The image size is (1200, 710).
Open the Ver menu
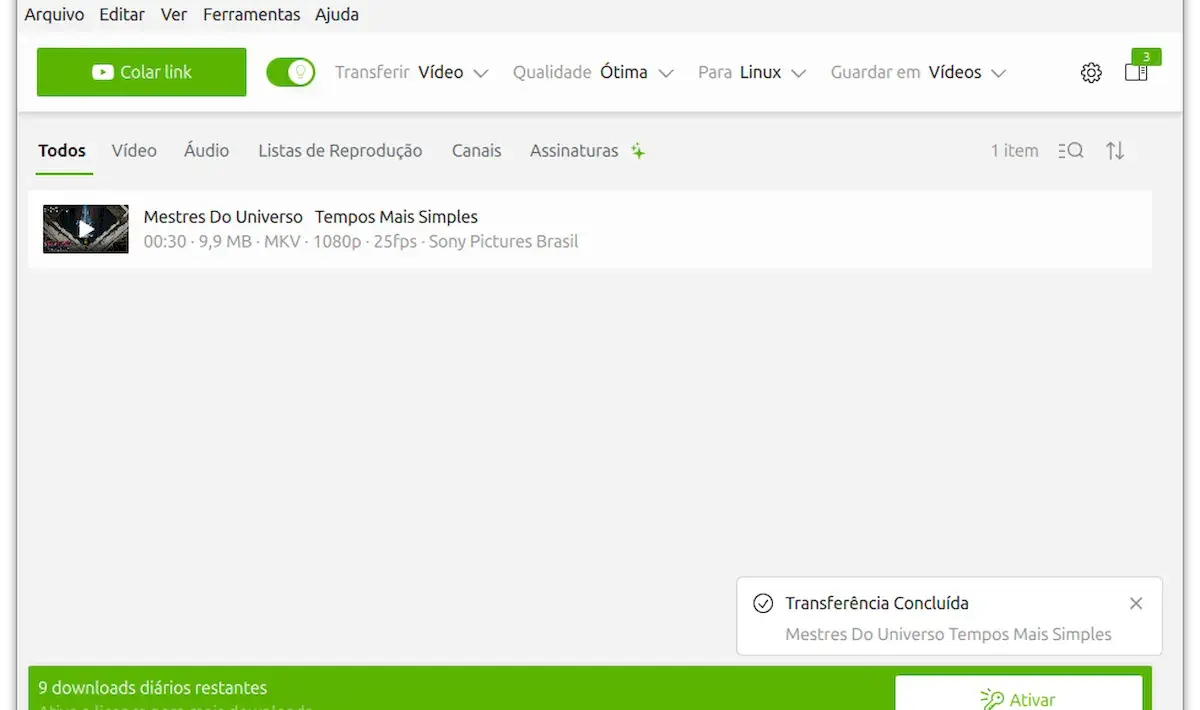tap(174, 14)
